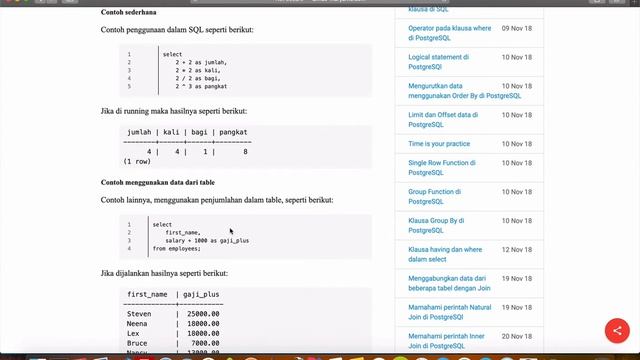This screenshot has height=360, width=640.
Task: Click code line '2 ^ 3 as pangkat'
Action: (201, 87)
